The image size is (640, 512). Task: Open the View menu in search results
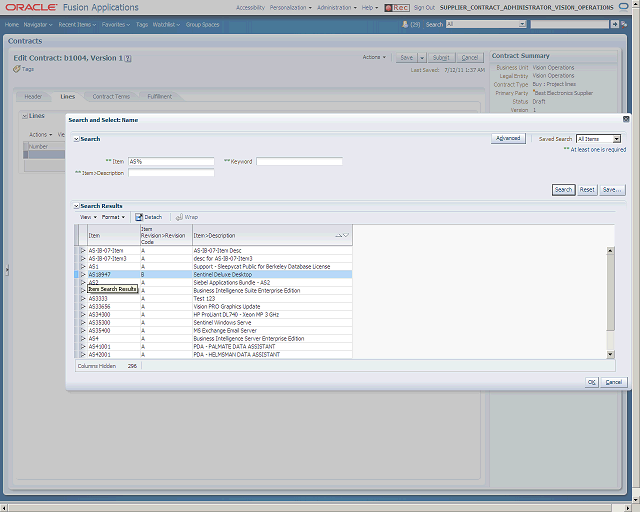[88, 217]
